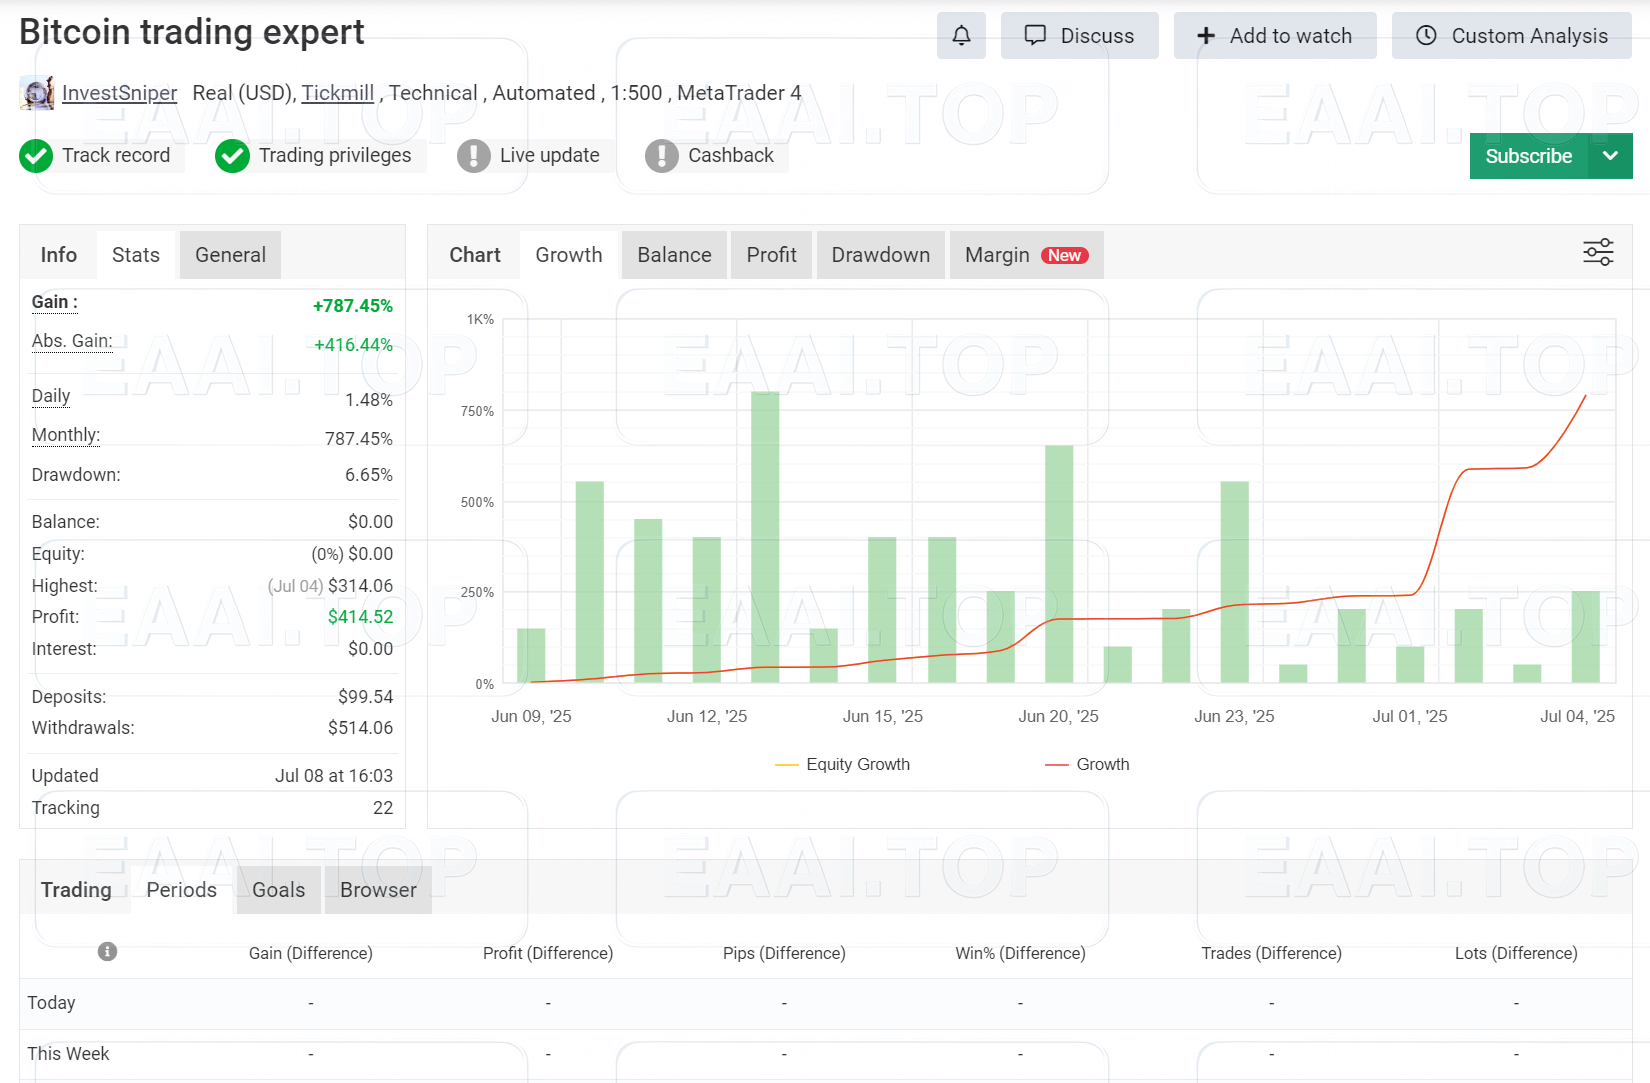This screenshot has height=1083, width=1650.
Task: Open the Tickmill broker link
Action: tap(338, 92)
